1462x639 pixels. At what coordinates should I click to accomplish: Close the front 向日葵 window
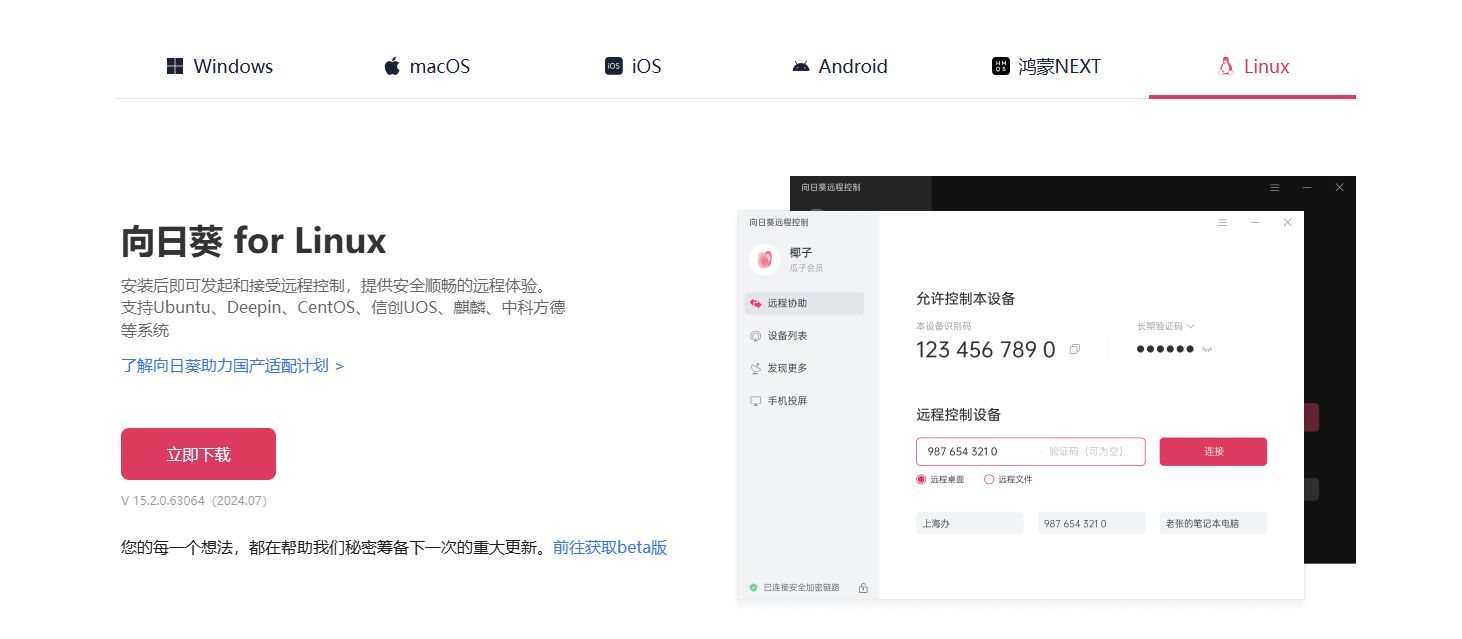1288,222
